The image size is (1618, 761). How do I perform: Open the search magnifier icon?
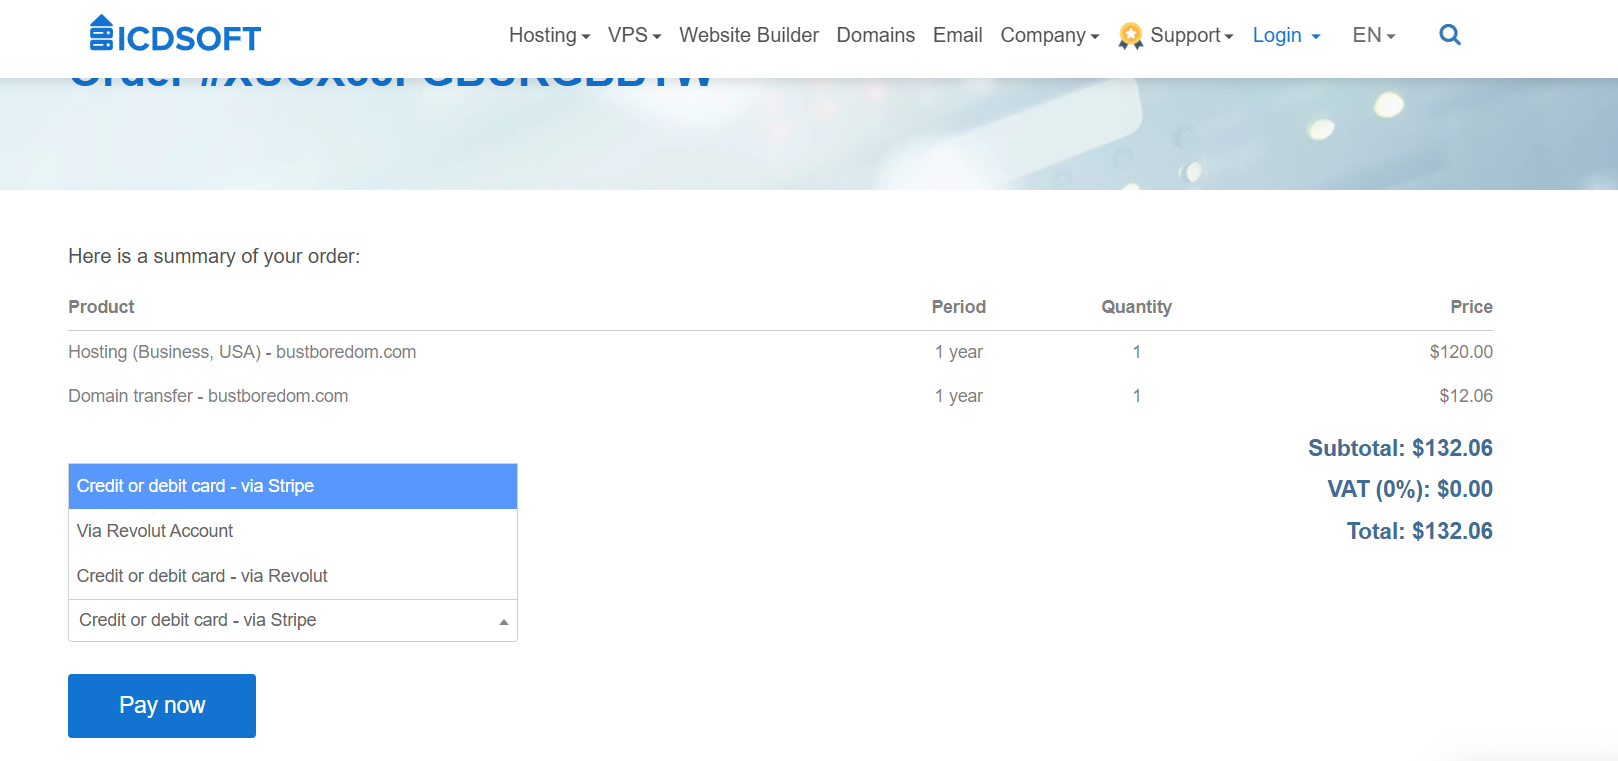click(x=1449, y=35)
